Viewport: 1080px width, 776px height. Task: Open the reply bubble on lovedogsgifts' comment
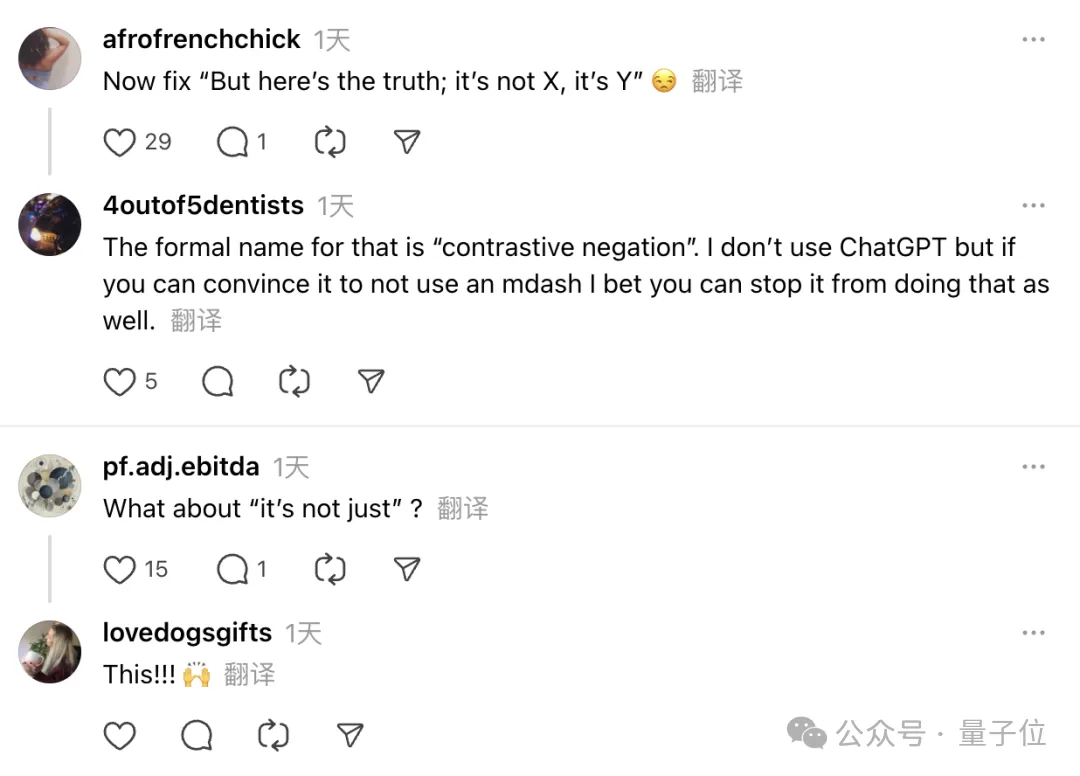pyautogui.click(x=196, y=735)
